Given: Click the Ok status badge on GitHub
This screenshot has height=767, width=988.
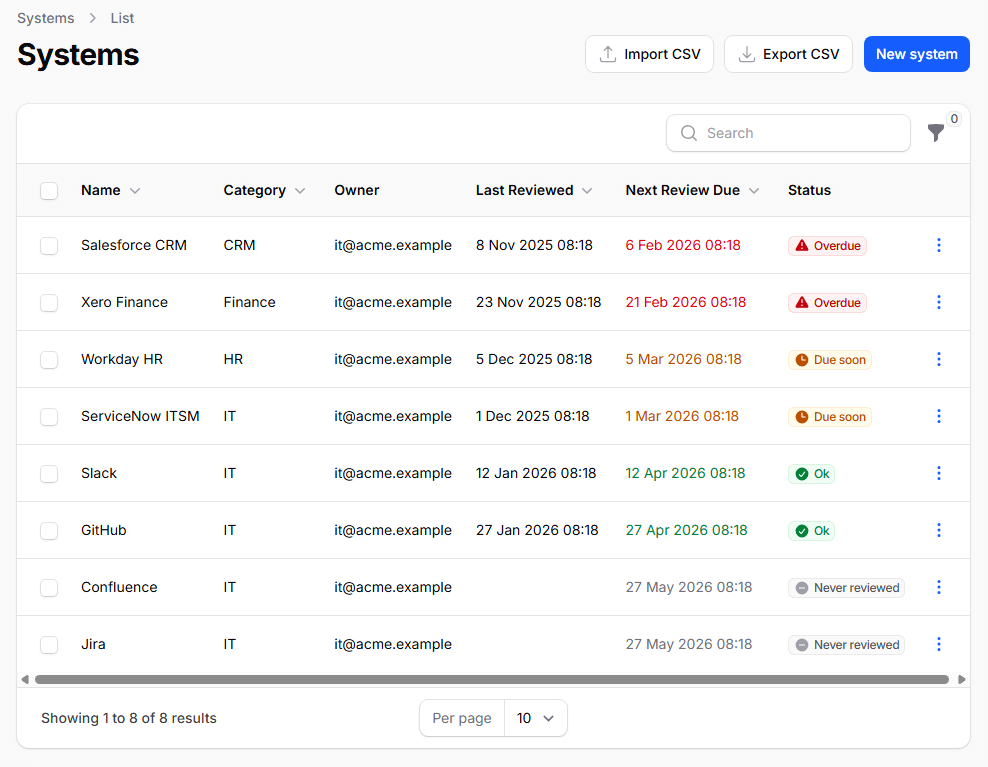Looking at the screenshot, I should click(811, 530).
